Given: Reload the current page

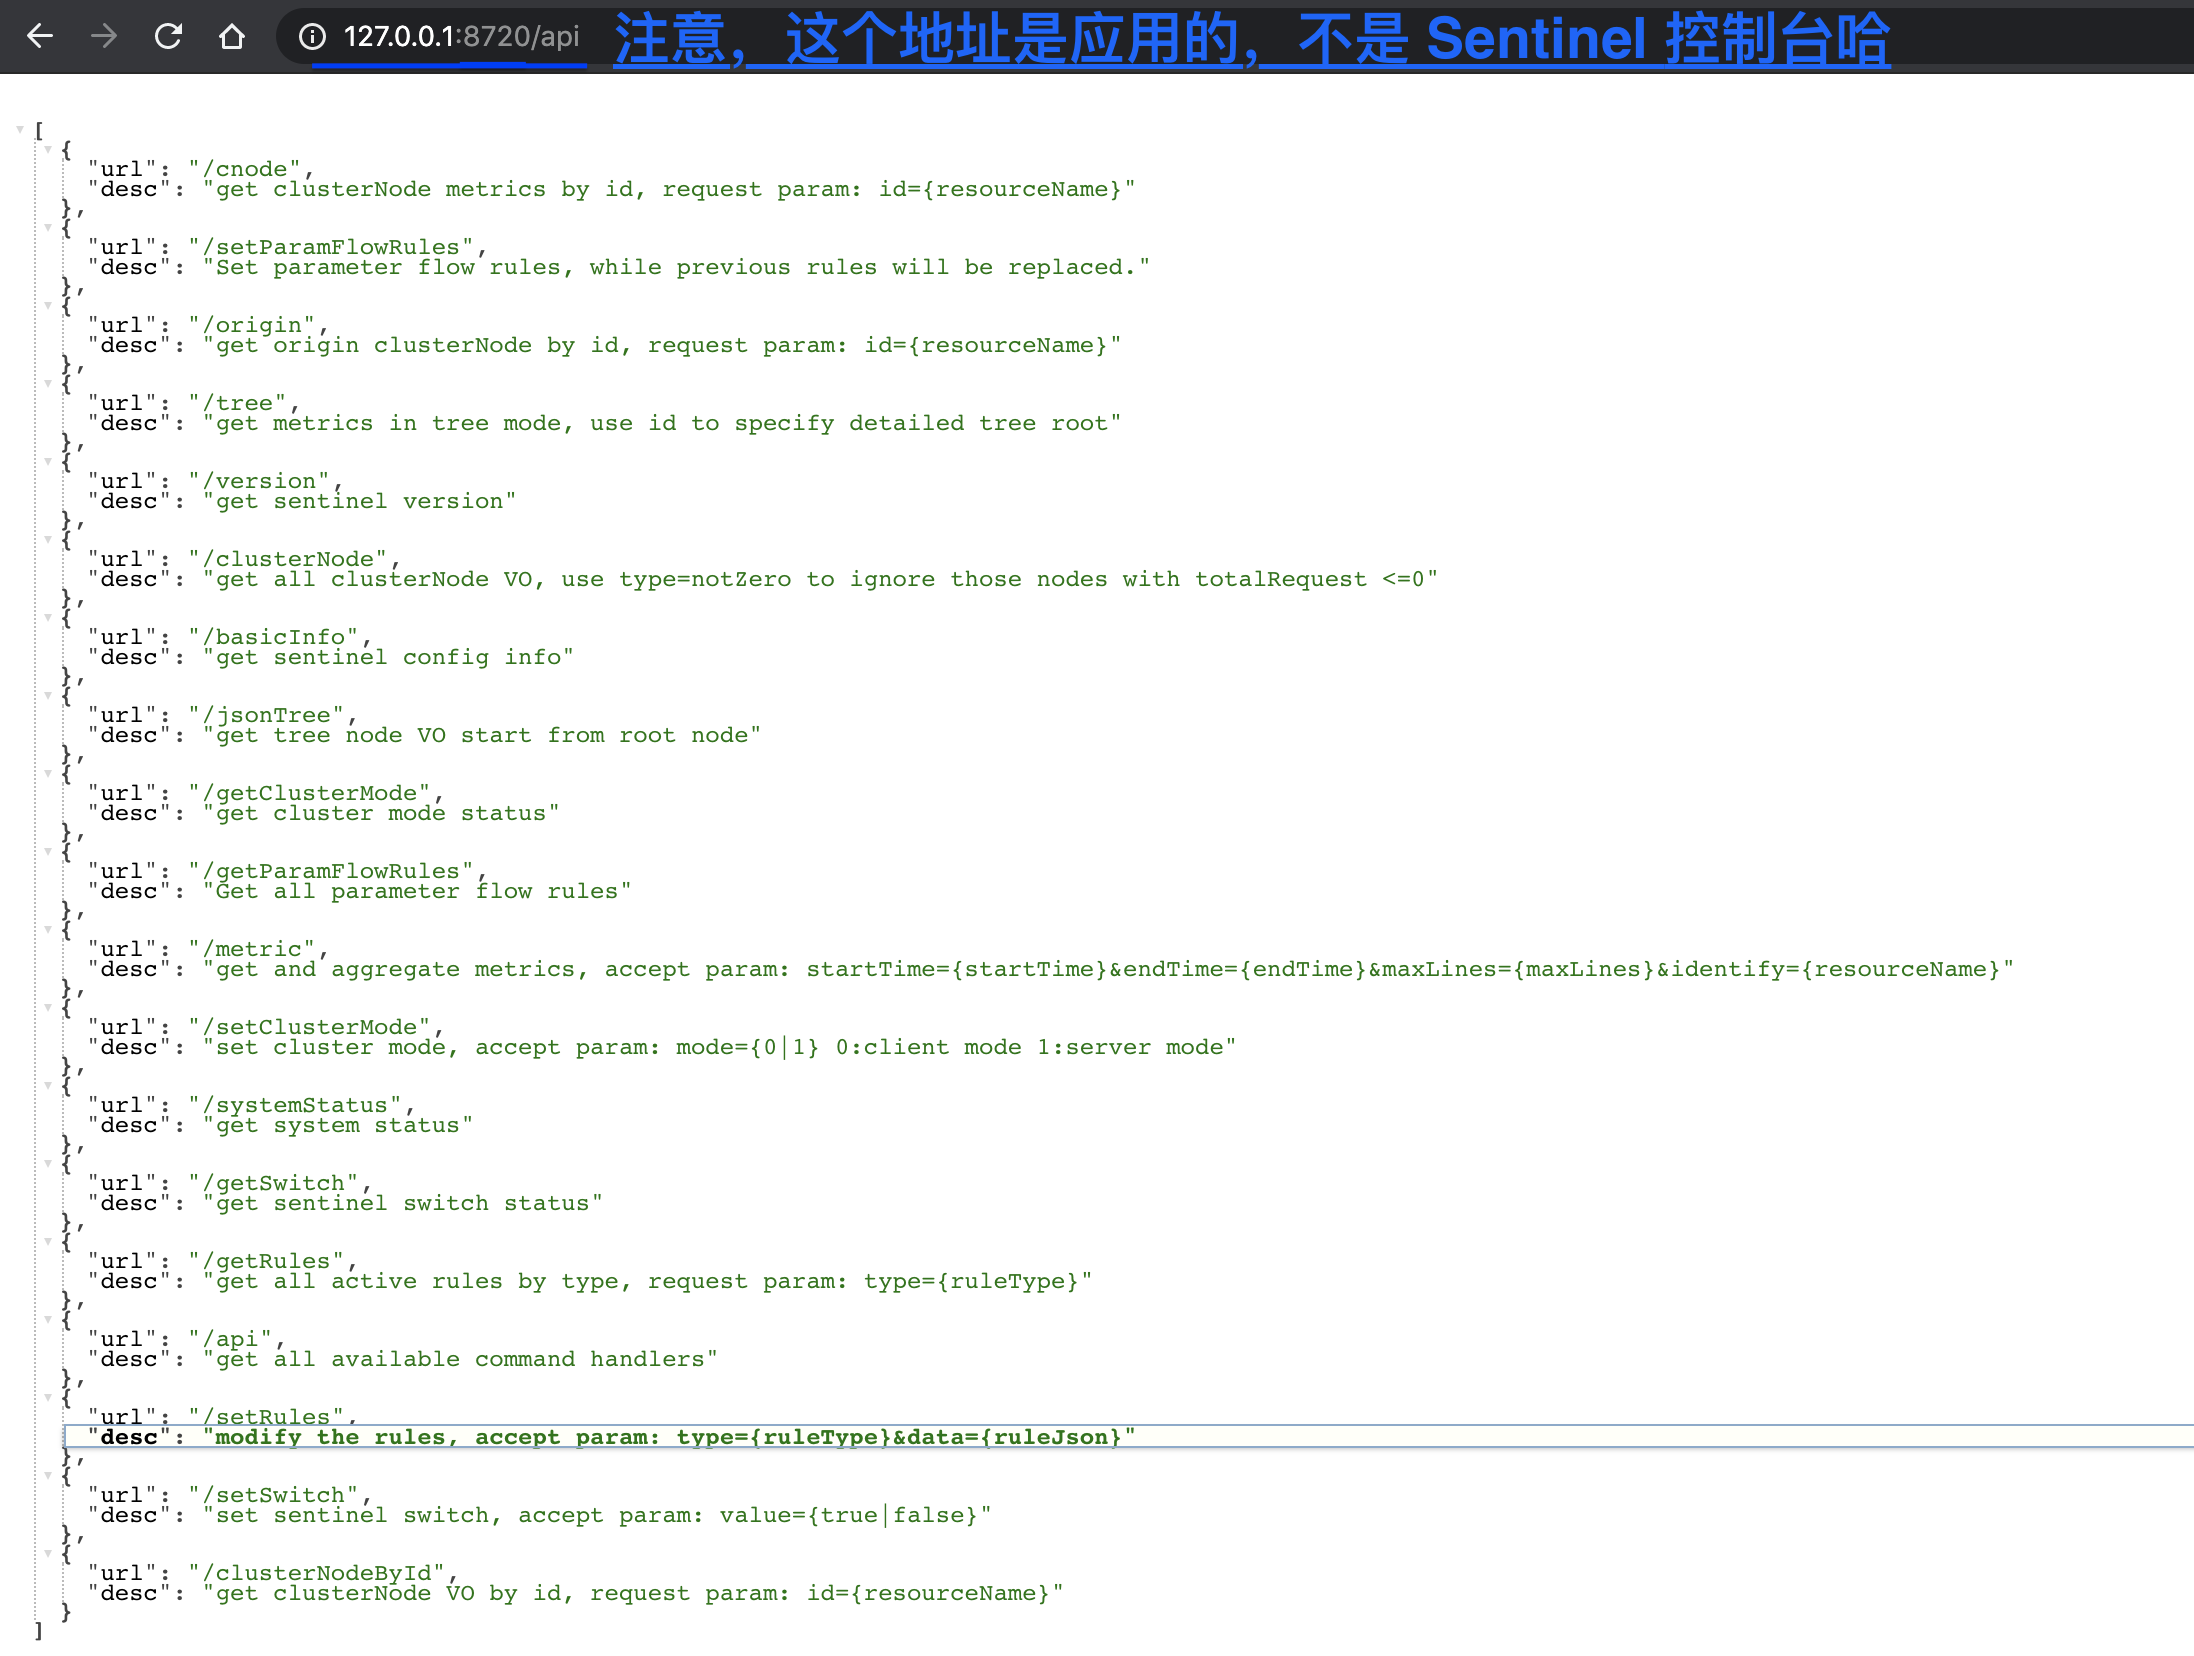Looking at the screenshot, I should (x=168, y=36).
